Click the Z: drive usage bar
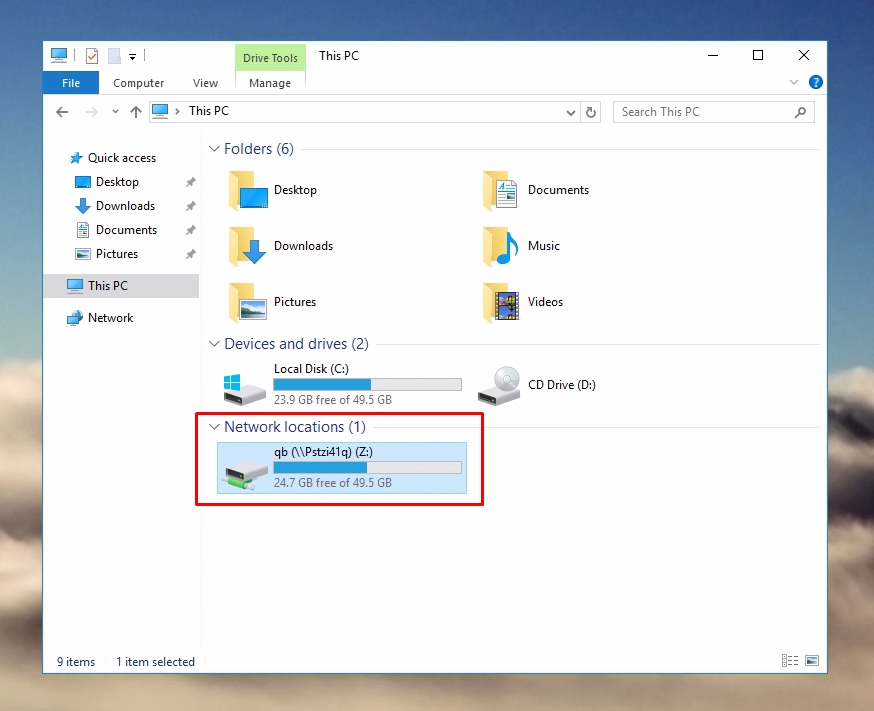Viewport: 874px width, 711px height. click(x=367, y=467)
